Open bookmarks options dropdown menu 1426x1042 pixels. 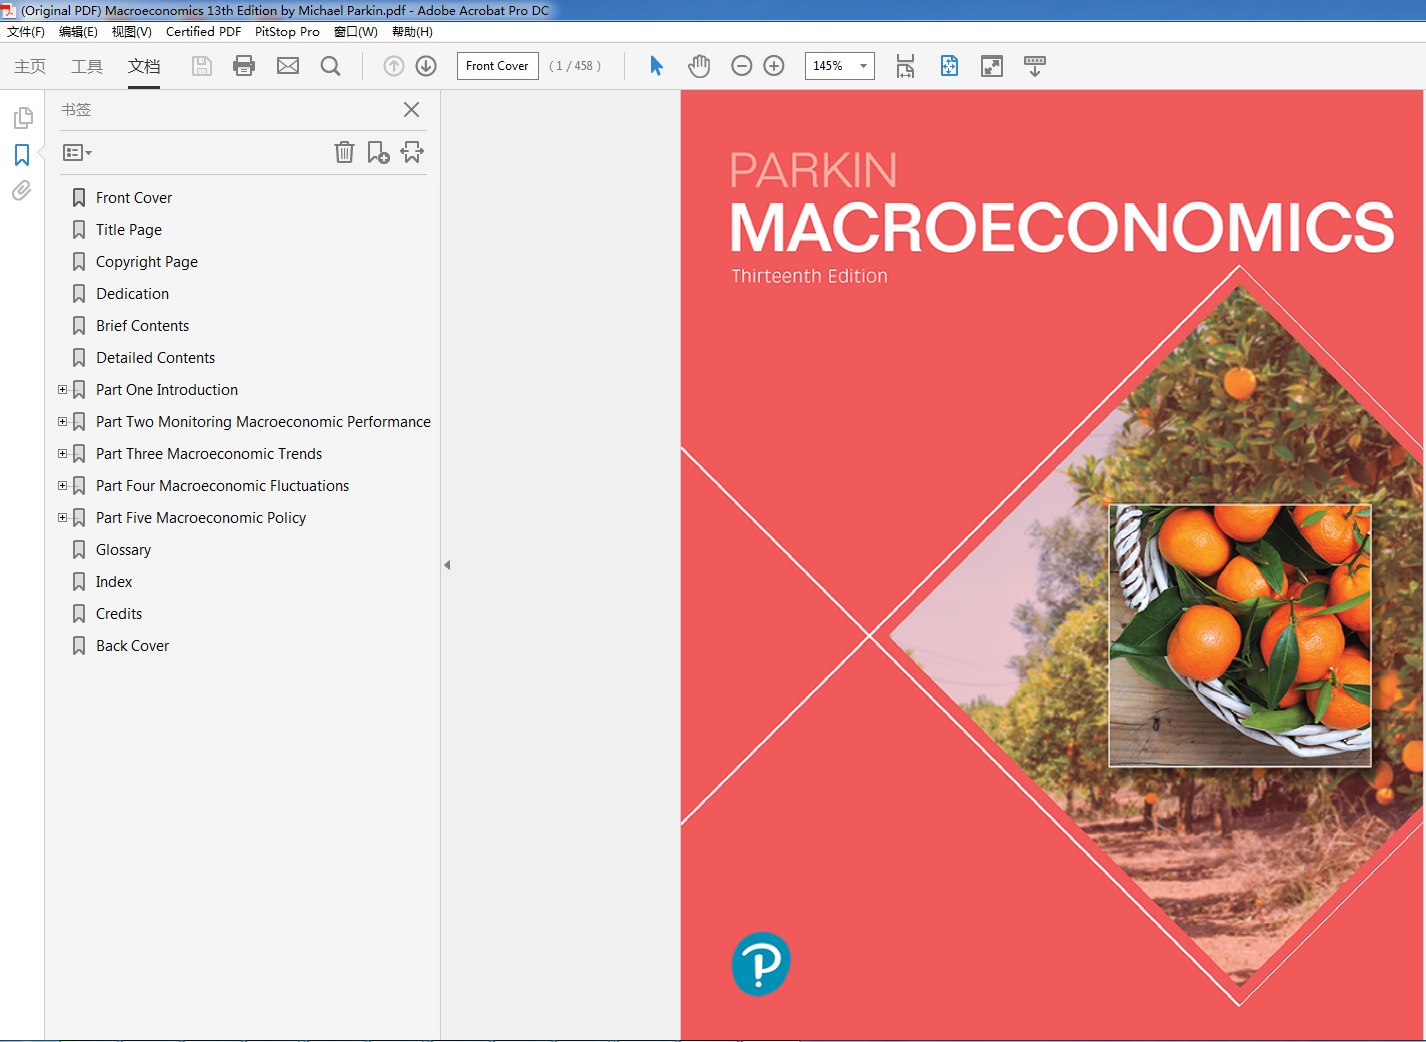(77, 153)
